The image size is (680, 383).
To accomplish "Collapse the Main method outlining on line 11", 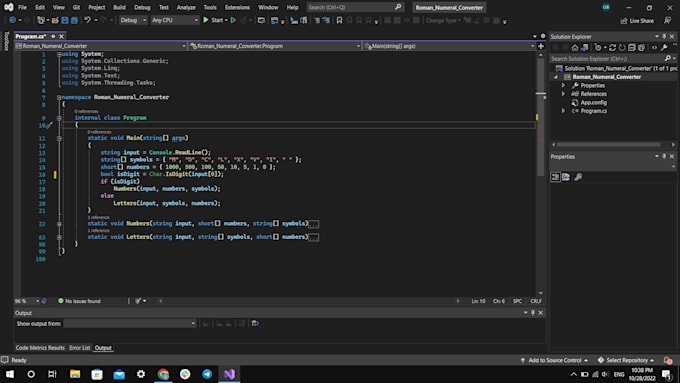I will [59, 138].
